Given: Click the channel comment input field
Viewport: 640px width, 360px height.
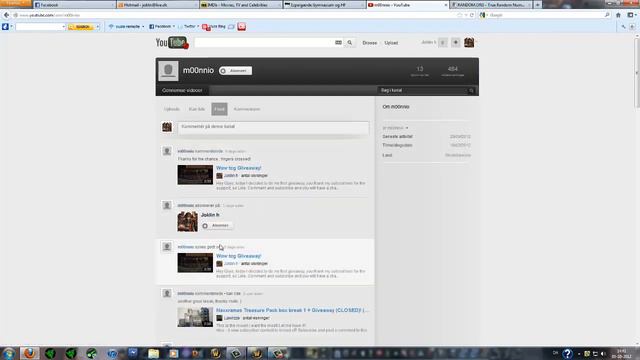Looking at the screenshot, I should click(x=273, y=127).
